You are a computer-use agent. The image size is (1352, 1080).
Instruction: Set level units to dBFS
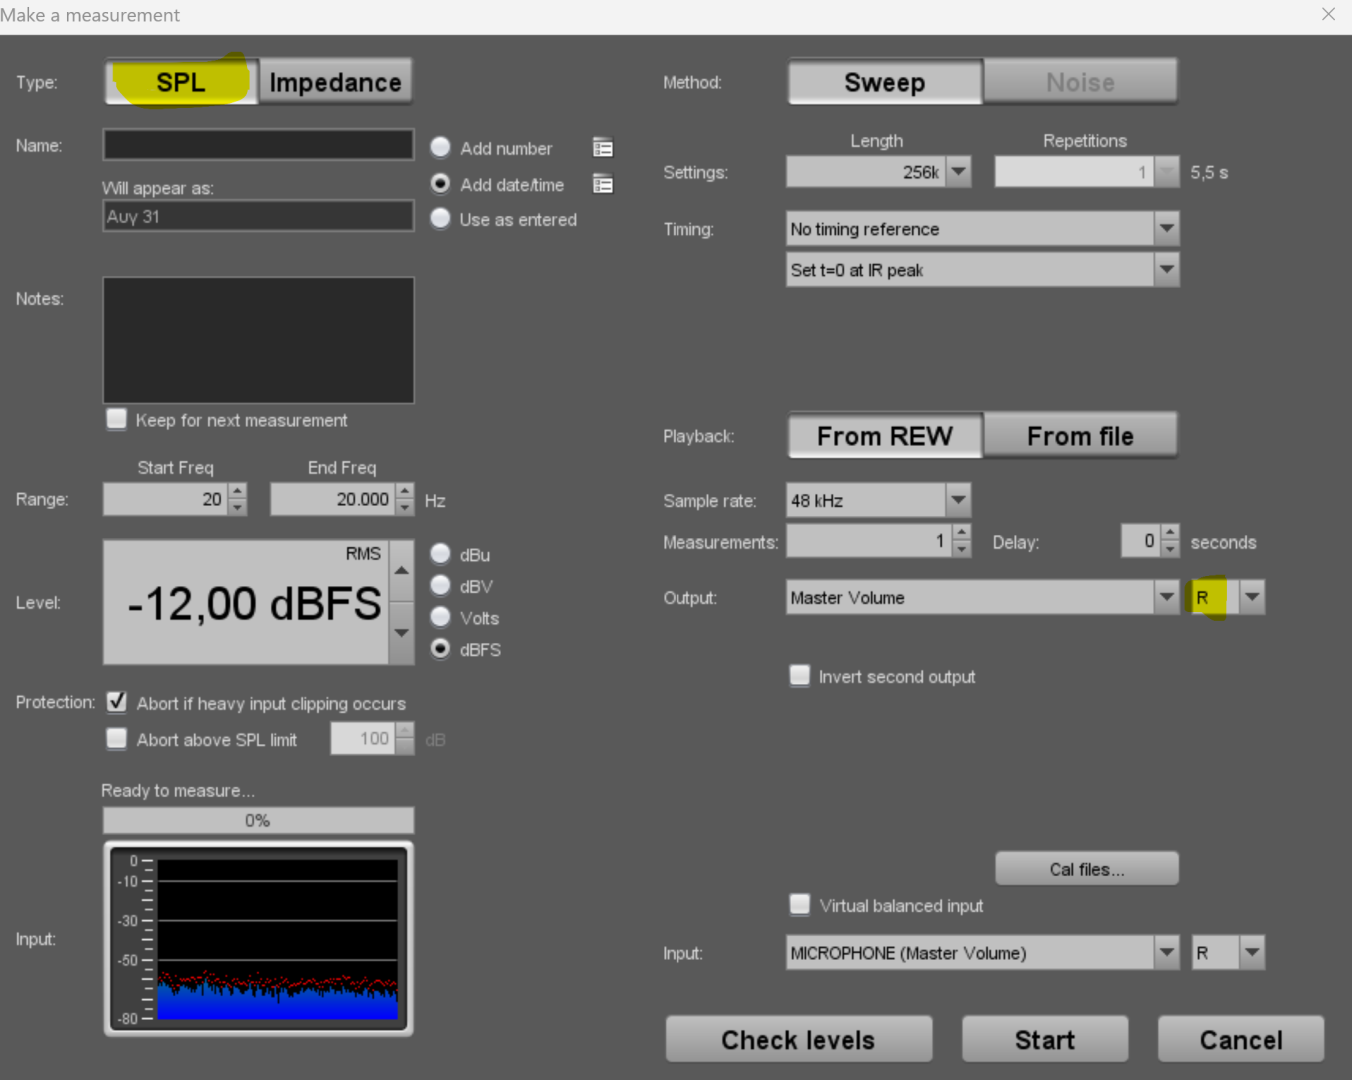[440, 648]
